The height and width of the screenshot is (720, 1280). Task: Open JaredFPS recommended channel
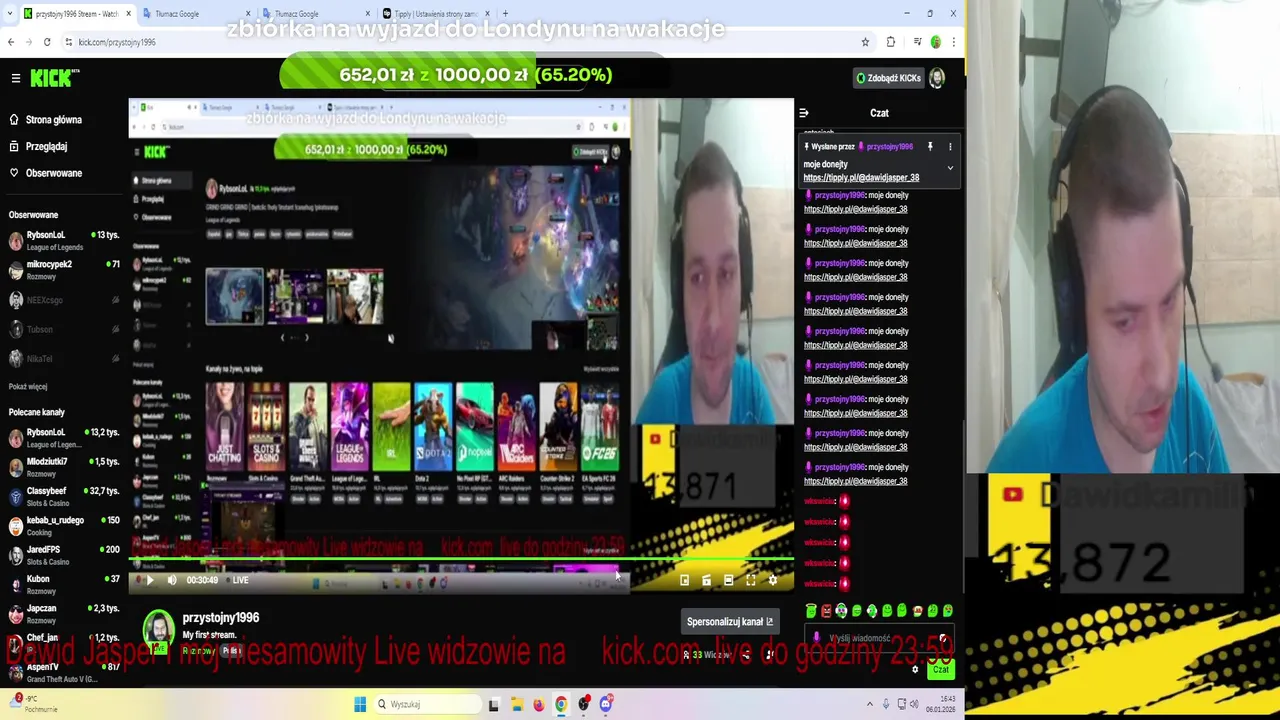pyautogui.click(x=62, y=555)
